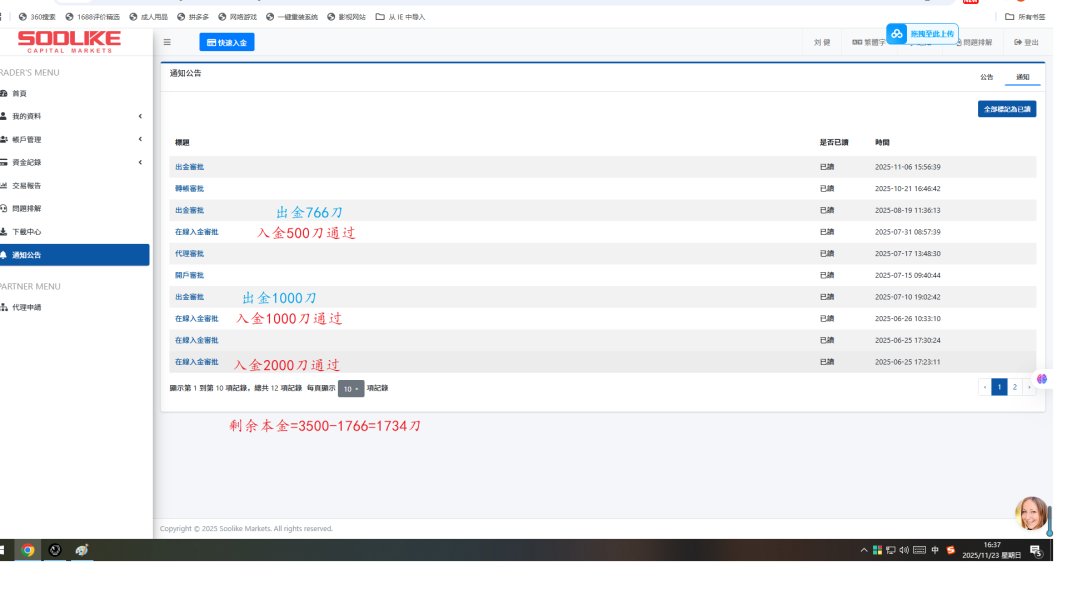
Task: Select the highlighted 通知公告 sidebar item
Action: point(73,255)
